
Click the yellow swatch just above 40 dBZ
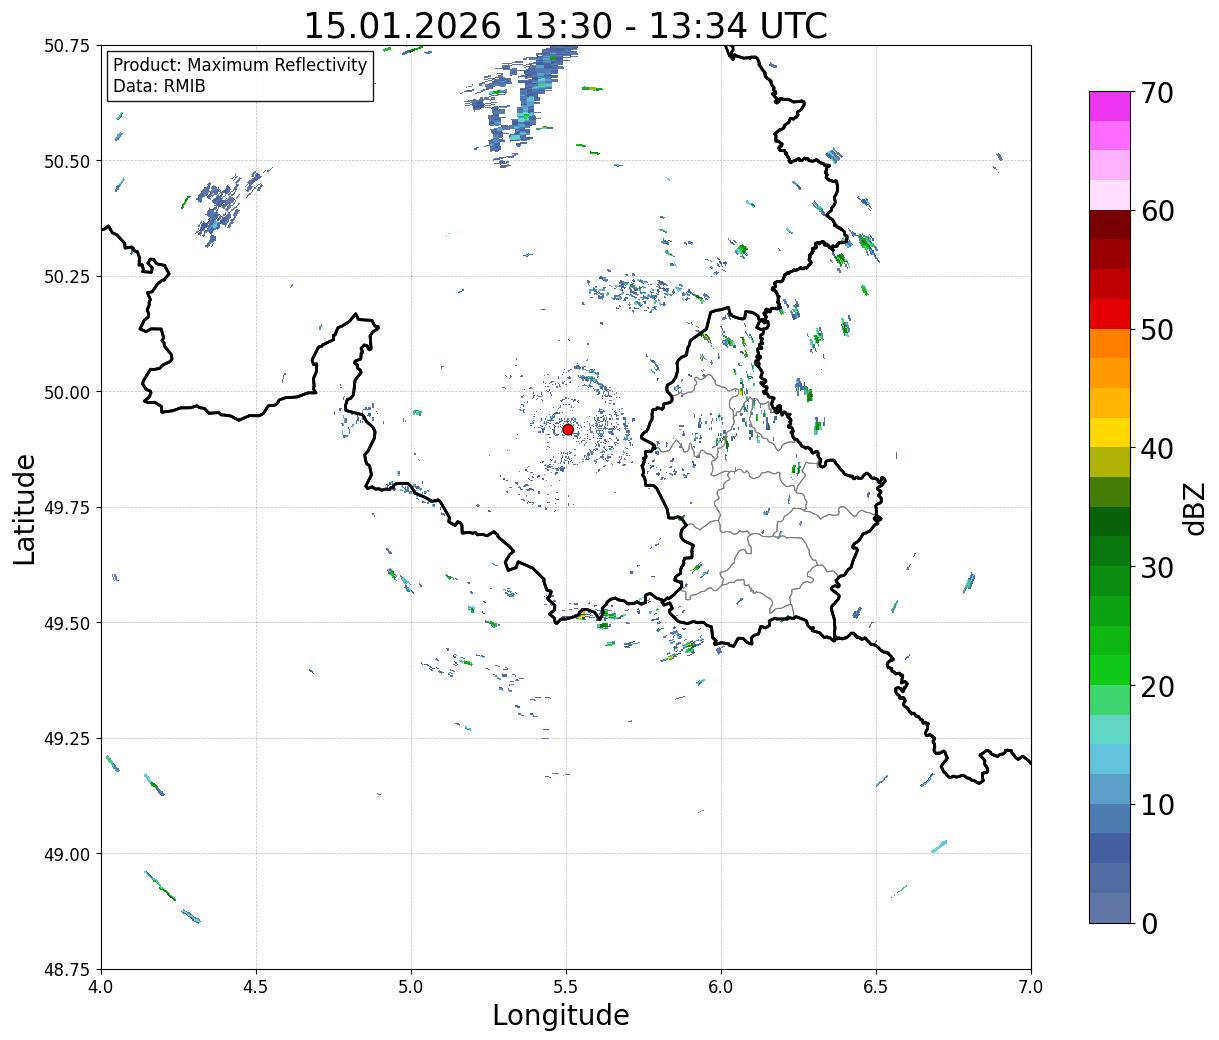(1110, 432)
